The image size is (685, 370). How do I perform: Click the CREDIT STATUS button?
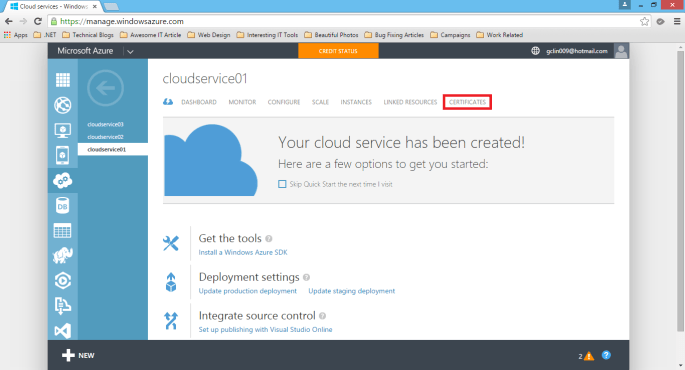point(338,51)
